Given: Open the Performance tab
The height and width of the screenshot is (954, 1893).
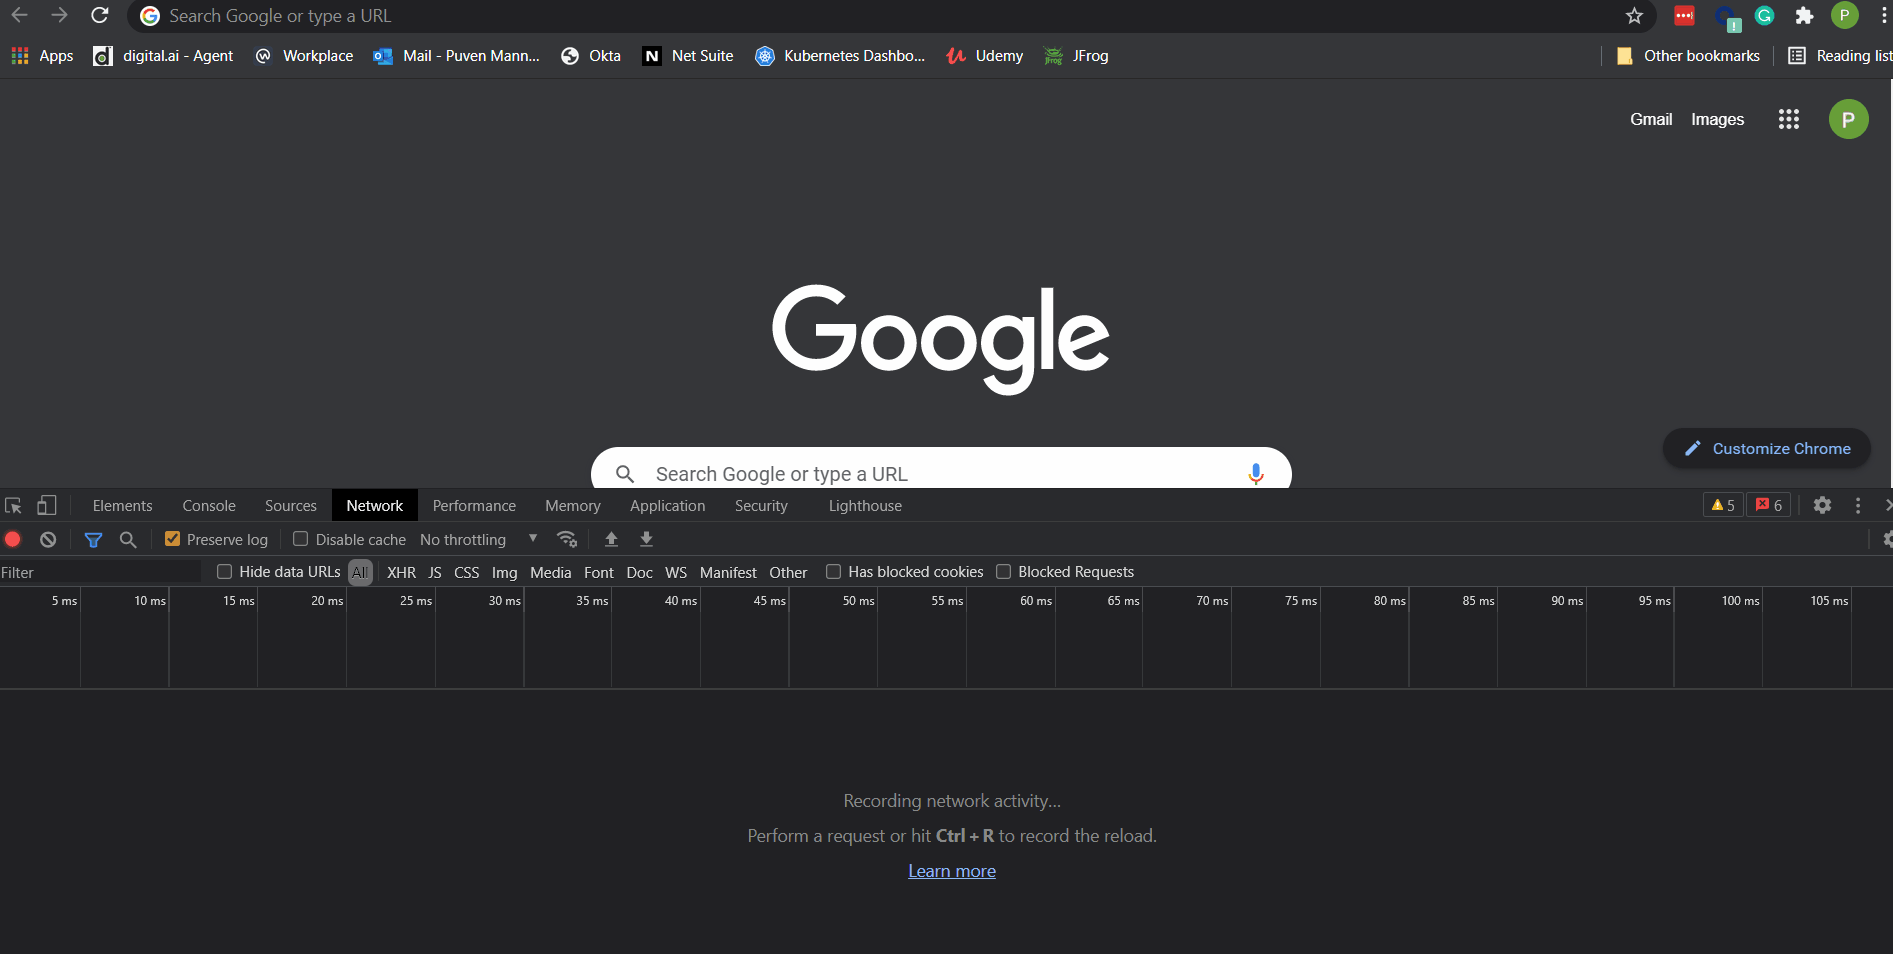Looking at the screenshot, I should pos(474,506).
